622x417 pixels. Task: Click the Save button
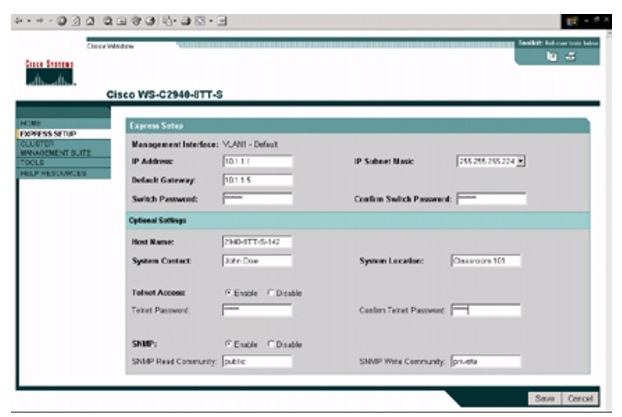coord(545,398)
